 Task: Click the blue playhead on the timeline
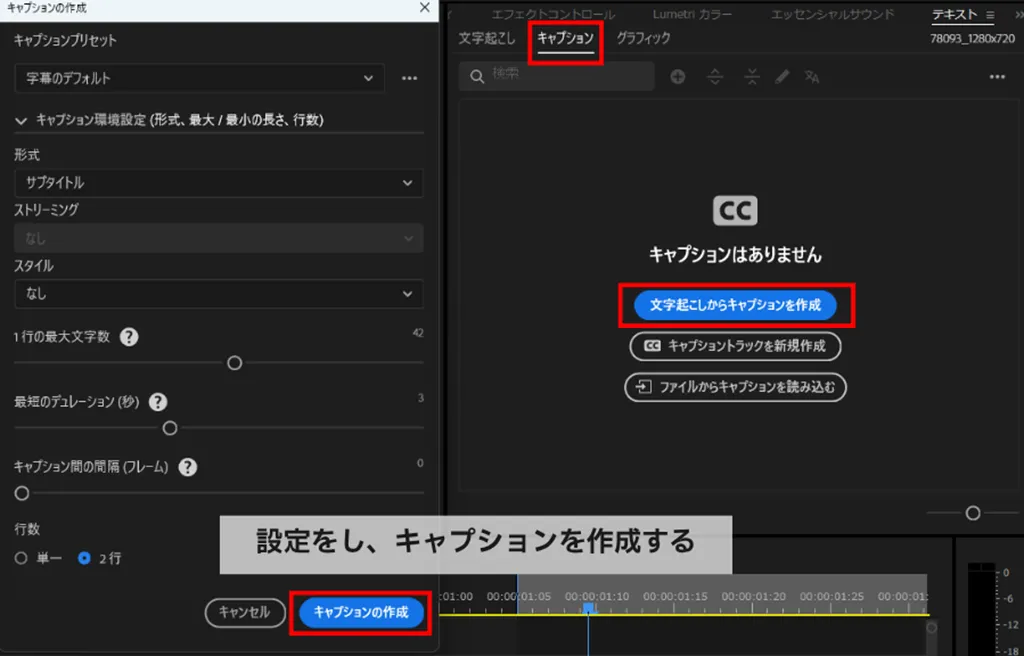[588, 608]
